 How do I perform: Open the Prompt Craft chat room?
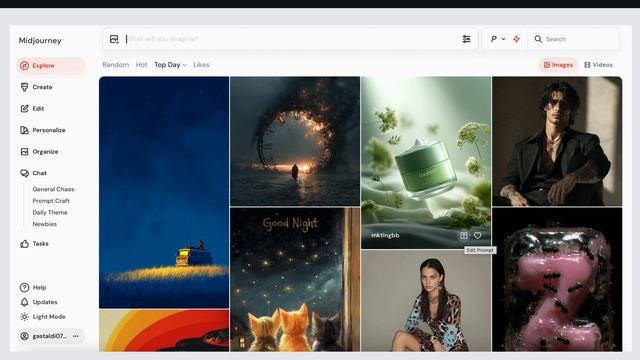(x=51, y=200)
